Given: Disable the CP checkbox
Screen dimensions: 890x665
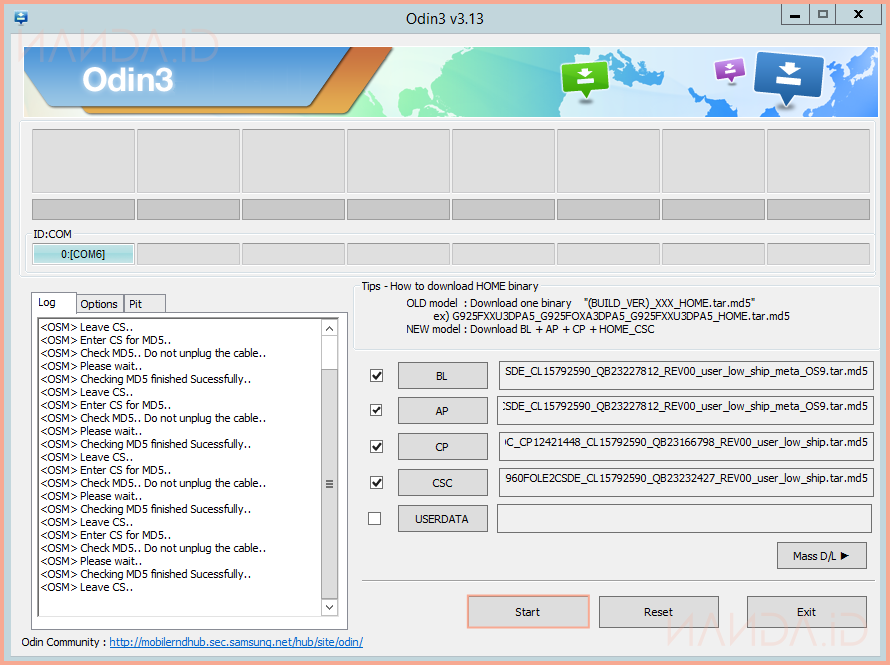Looking at the screenshot, I should pyautogui.click(x=377, y=447).
